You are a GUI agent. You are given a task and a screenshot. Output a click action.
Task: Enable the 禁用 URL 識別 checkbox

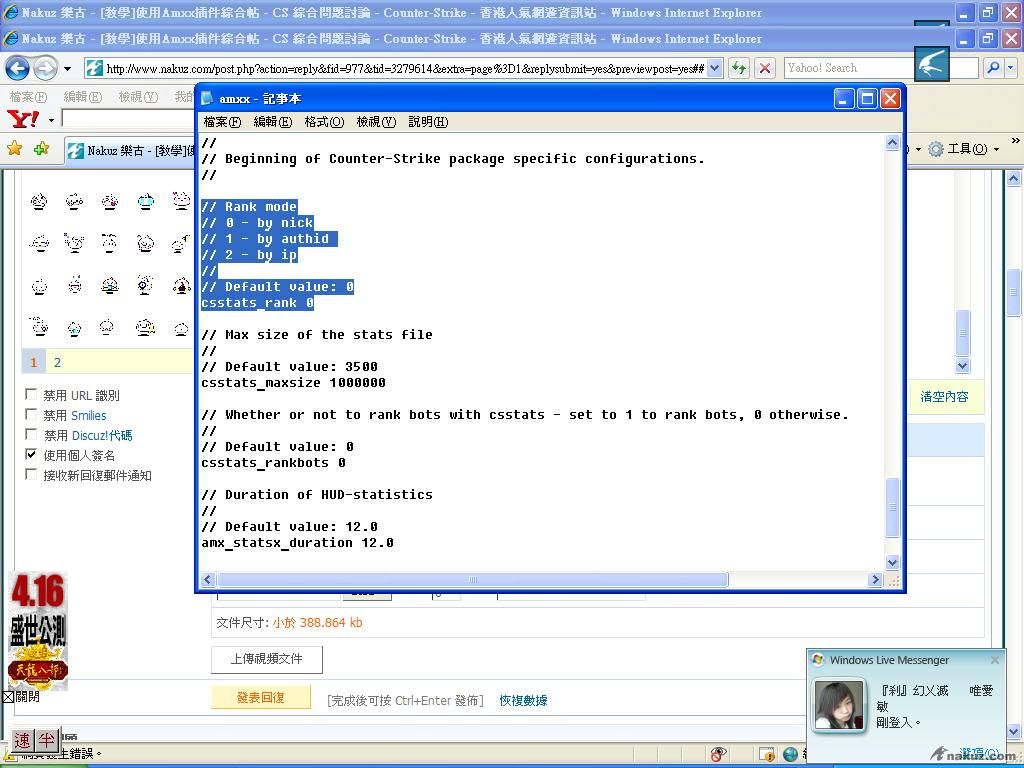click(x=31, y=395)
